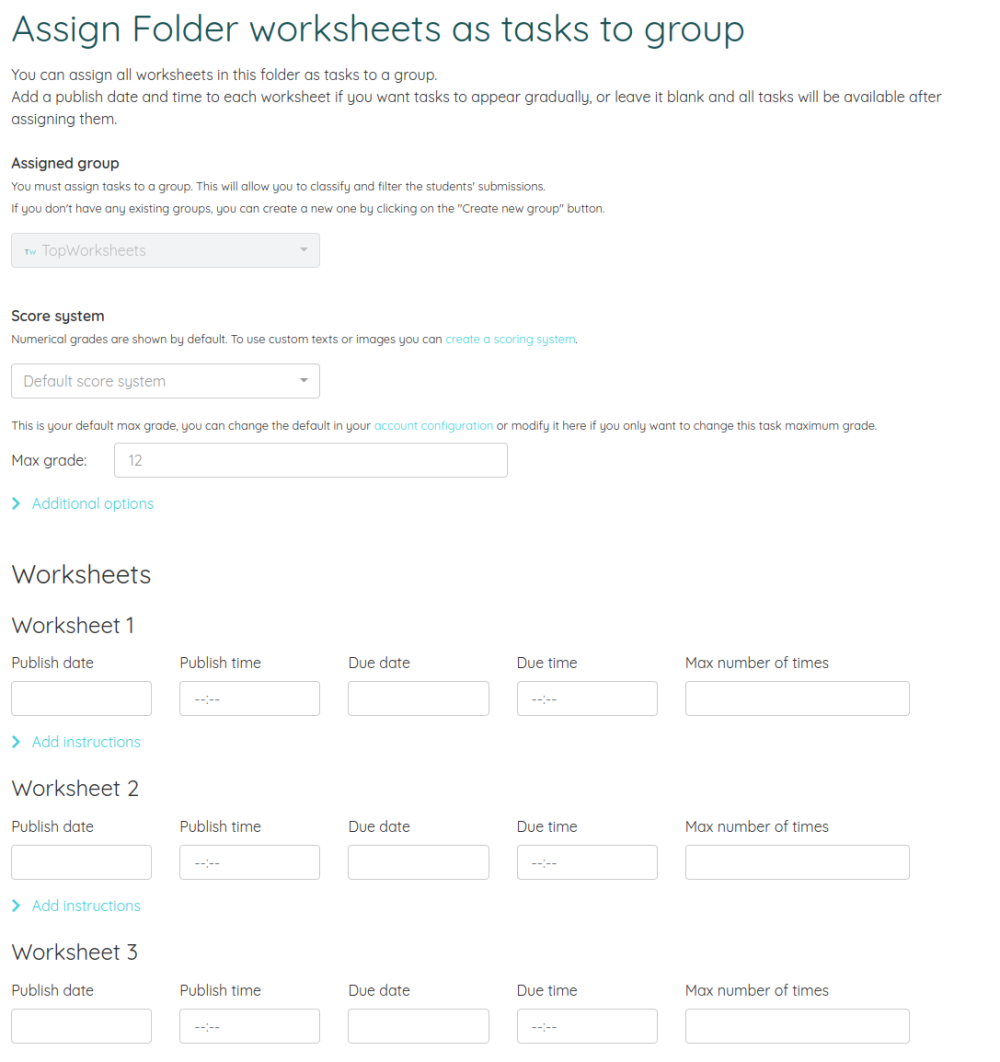Viewport: 1000px width, 1062px height.
Task: Expand Add instructions under Worksheet 2
Action: point(85,905)
